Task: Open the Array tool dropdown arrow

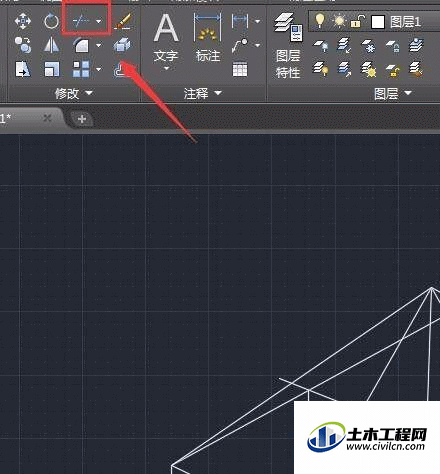Action: tap(99, 69)
